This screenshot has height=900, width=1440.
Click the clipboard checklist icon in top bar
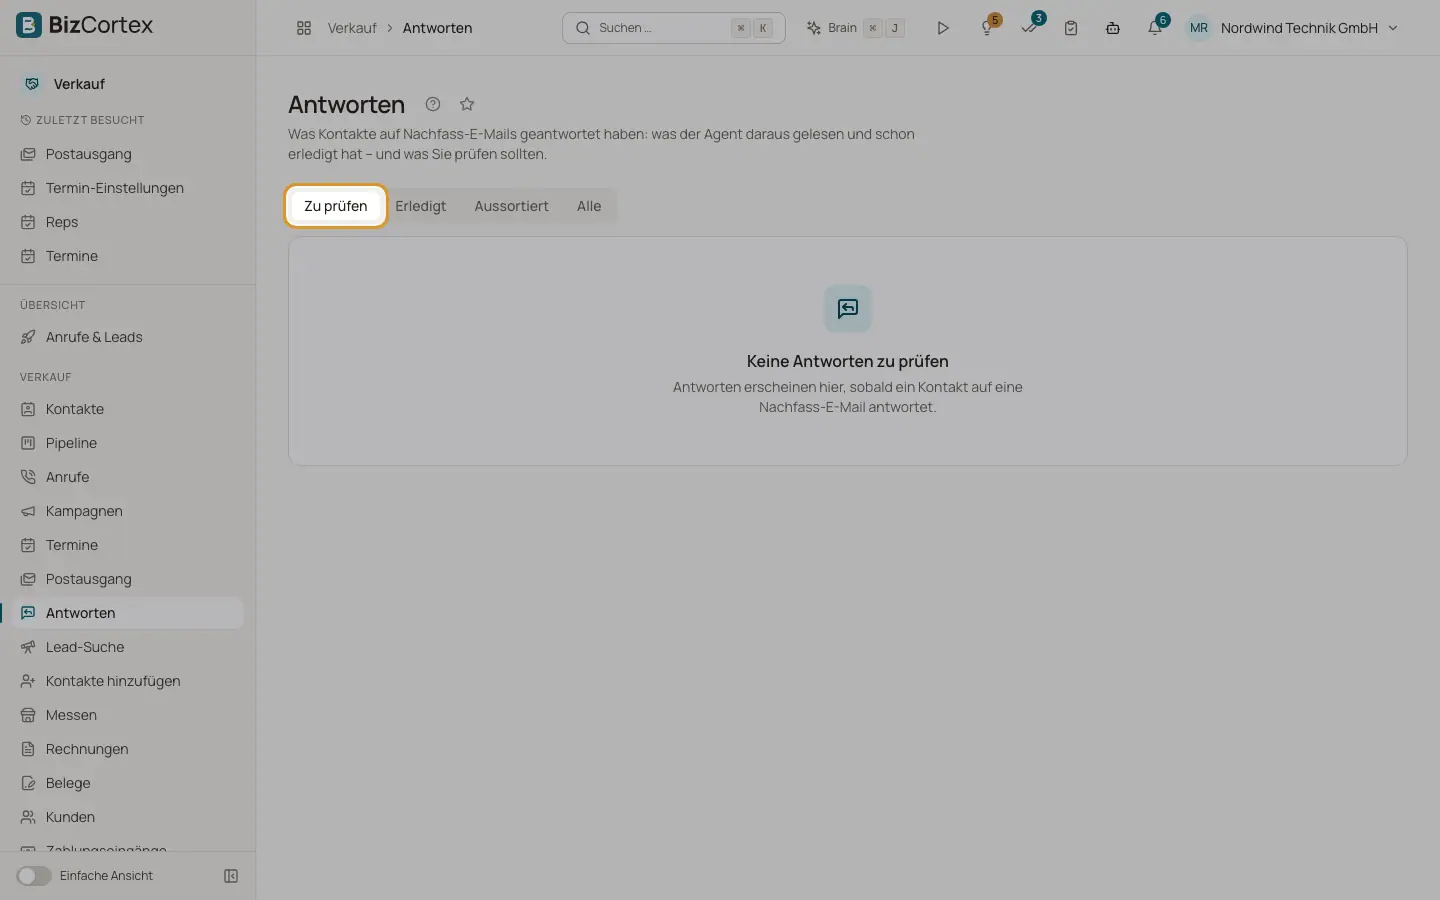point(1071,28)
